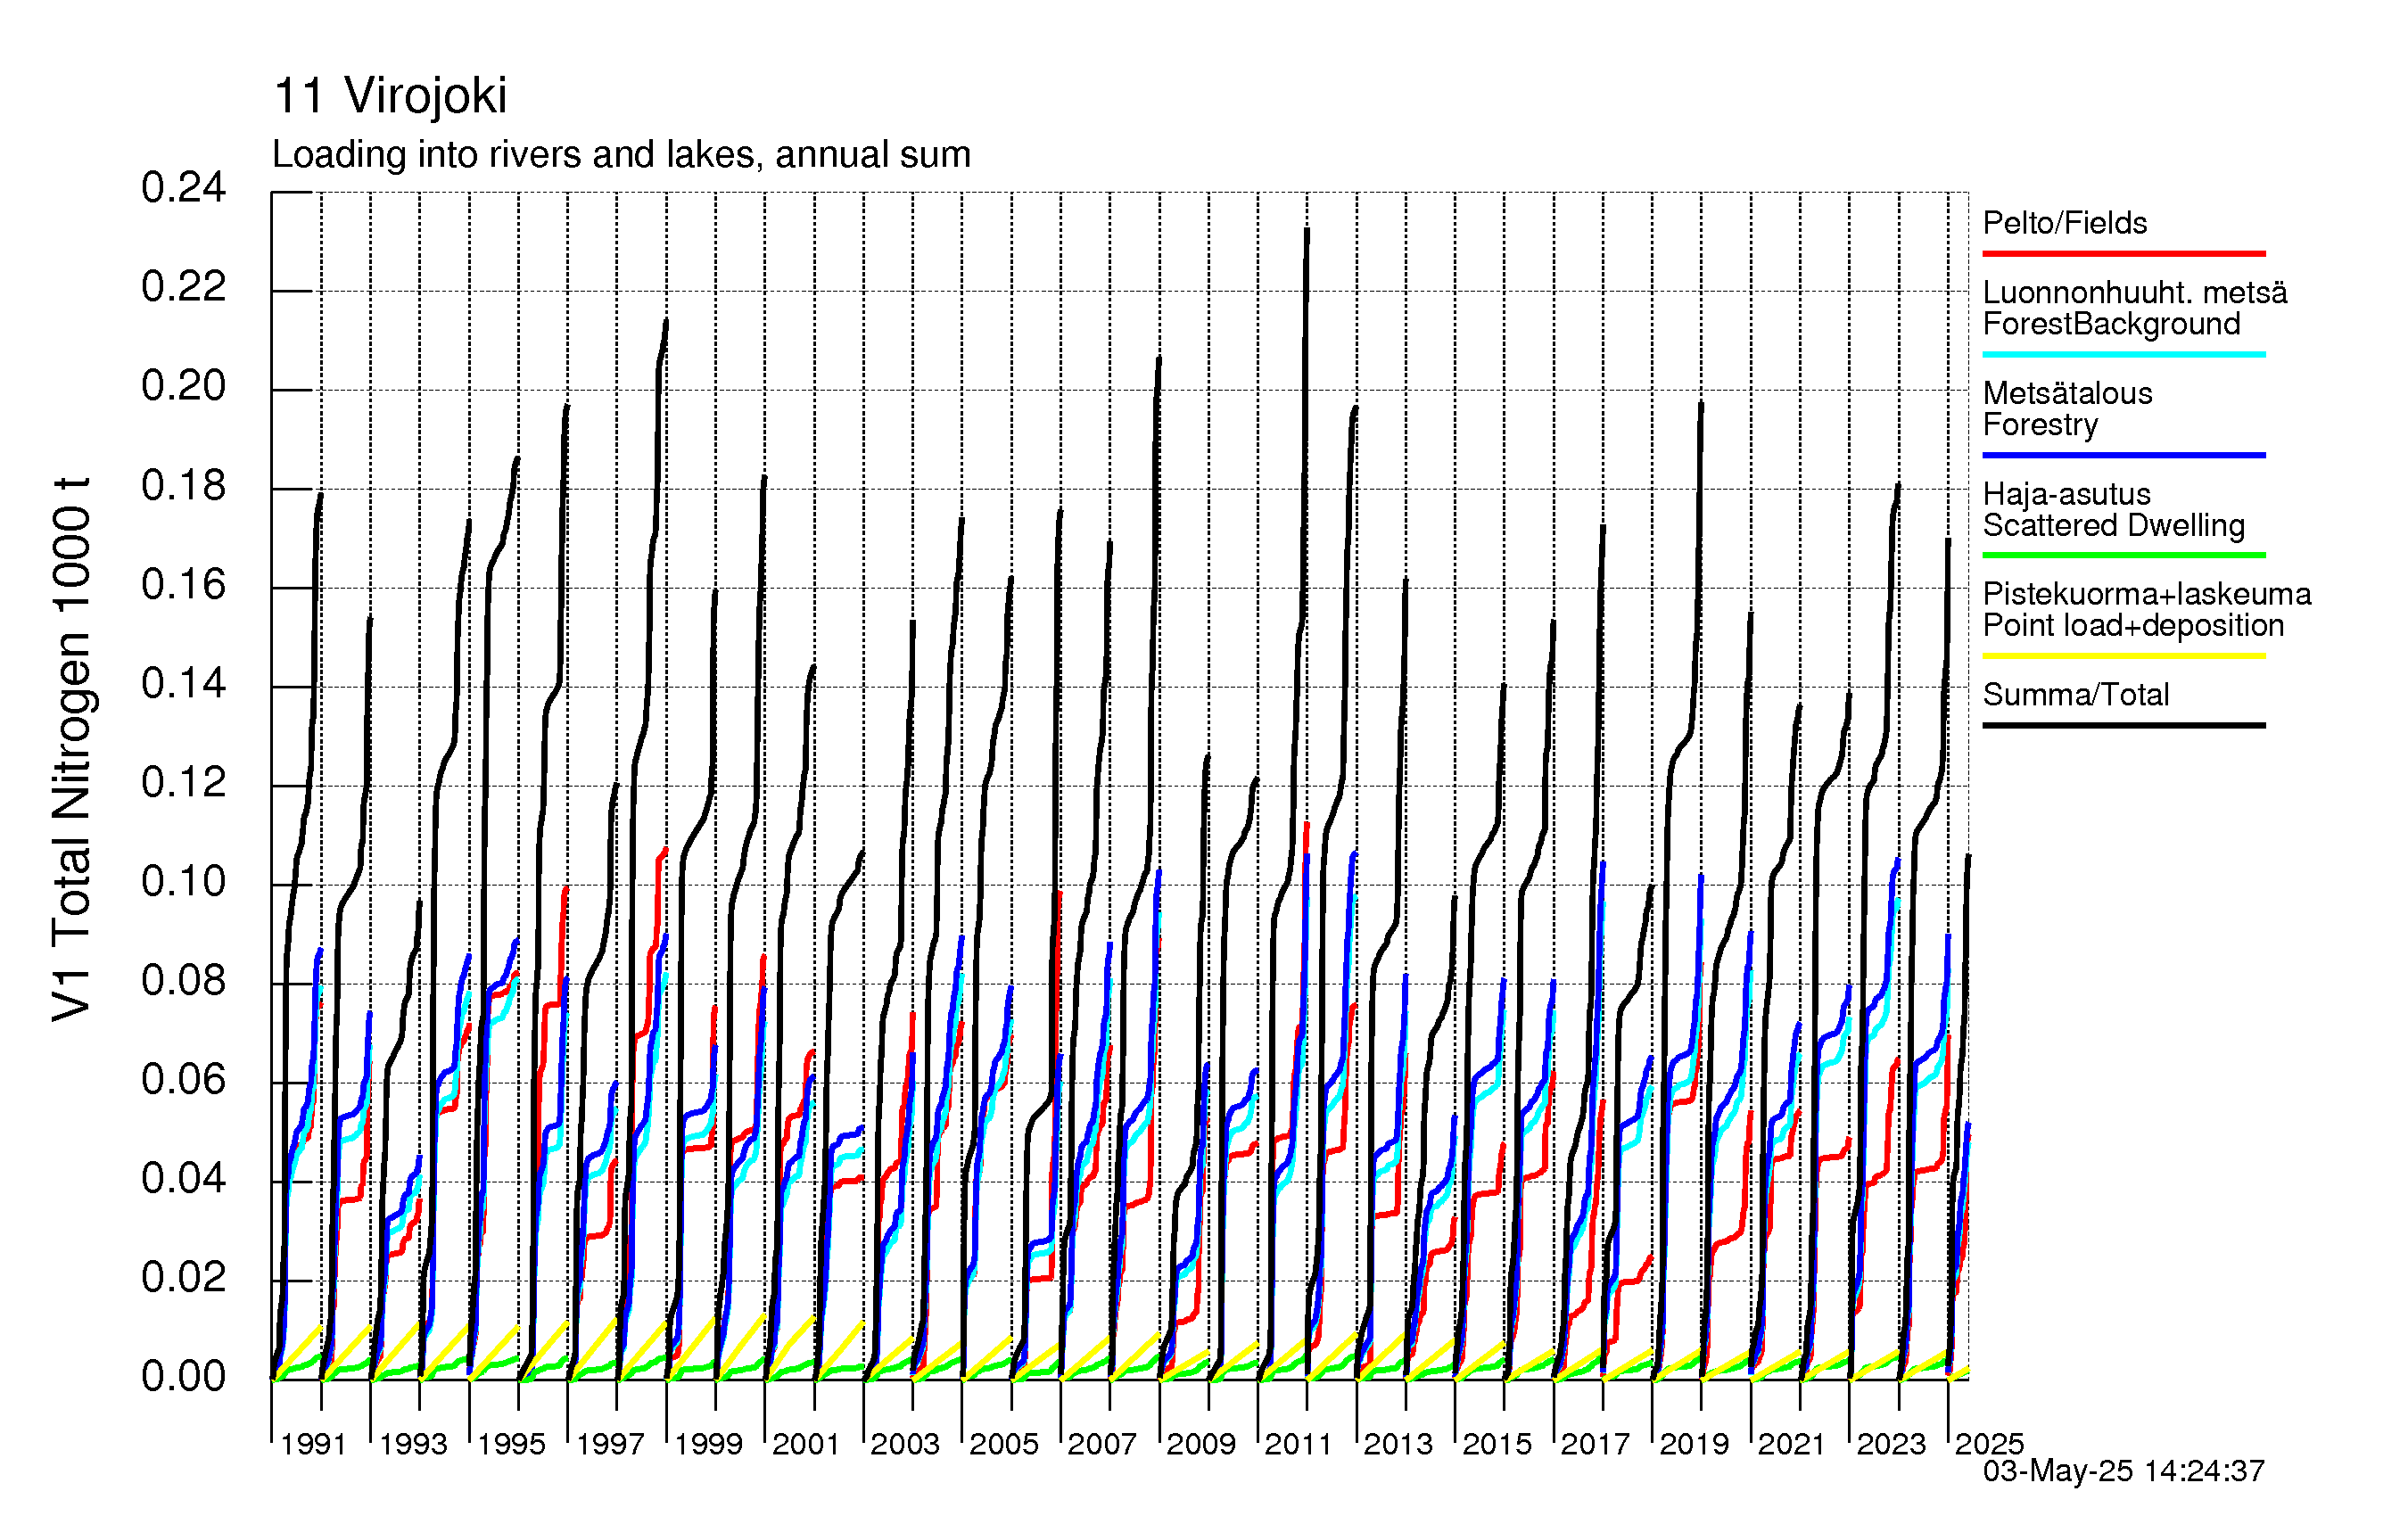
Task: Click the x-axis year label 1991
Action: [x=313, y=1444]
